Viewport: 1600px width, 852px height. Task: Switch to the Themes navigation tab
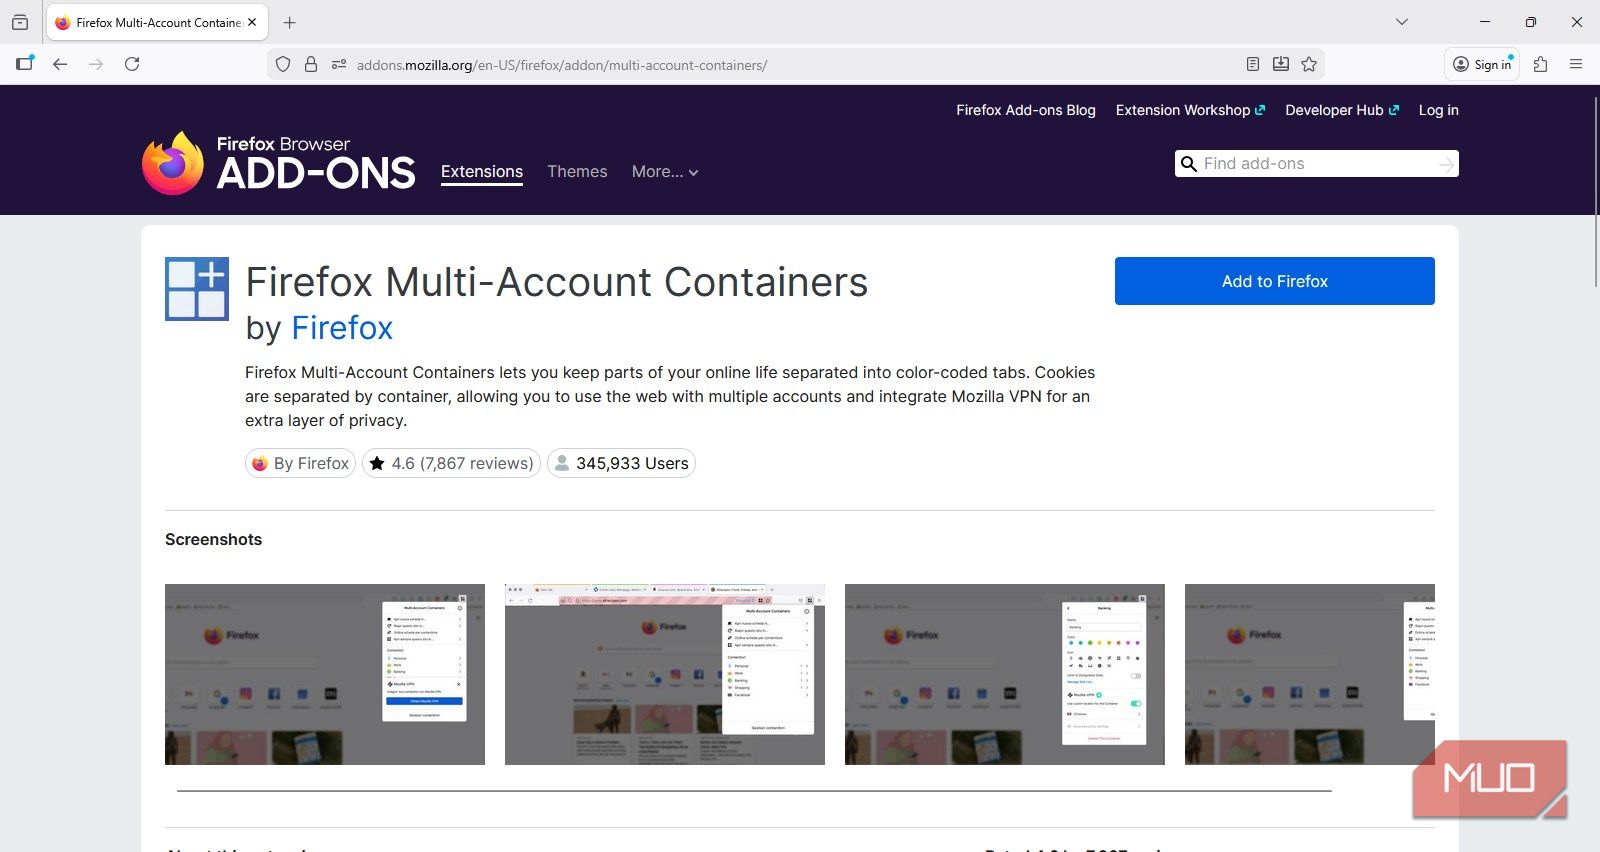(577, 172)
